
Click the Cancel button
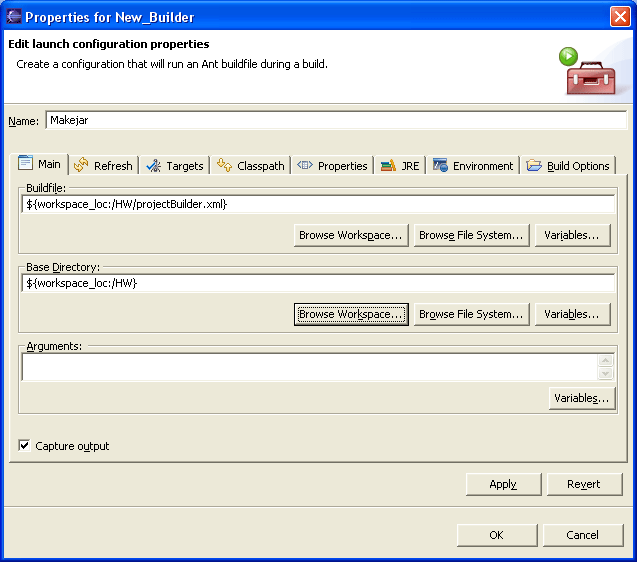tap(583, 535)
